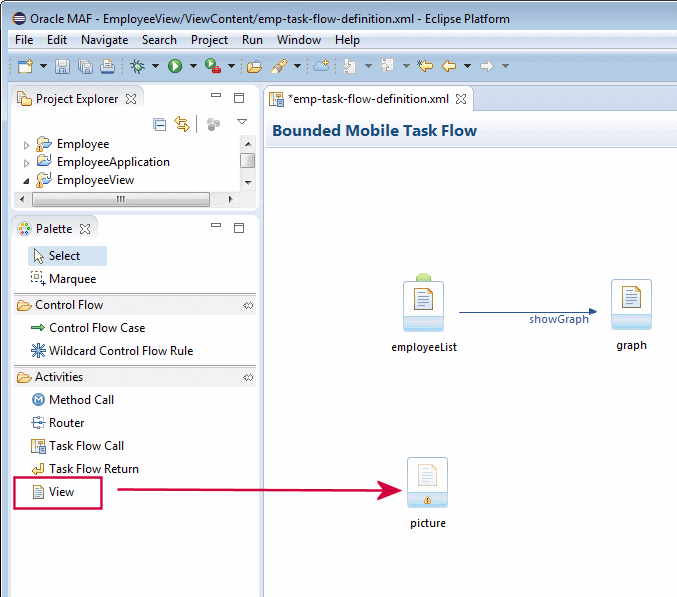Pin the Control Flow drawer open

point(248,306)
